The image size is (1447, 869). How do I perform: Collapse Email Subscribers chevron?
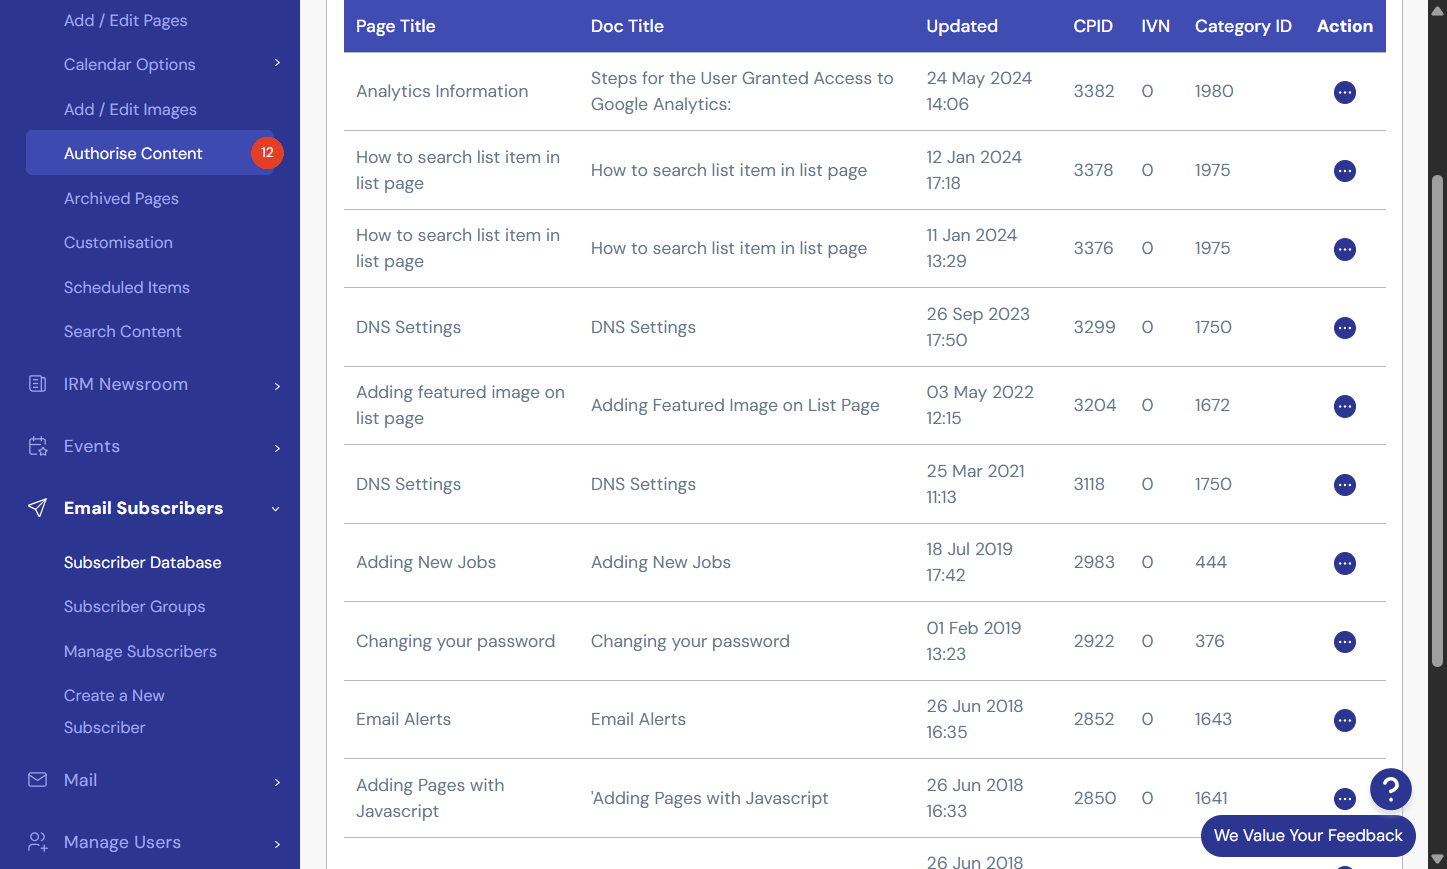point(275,509)
